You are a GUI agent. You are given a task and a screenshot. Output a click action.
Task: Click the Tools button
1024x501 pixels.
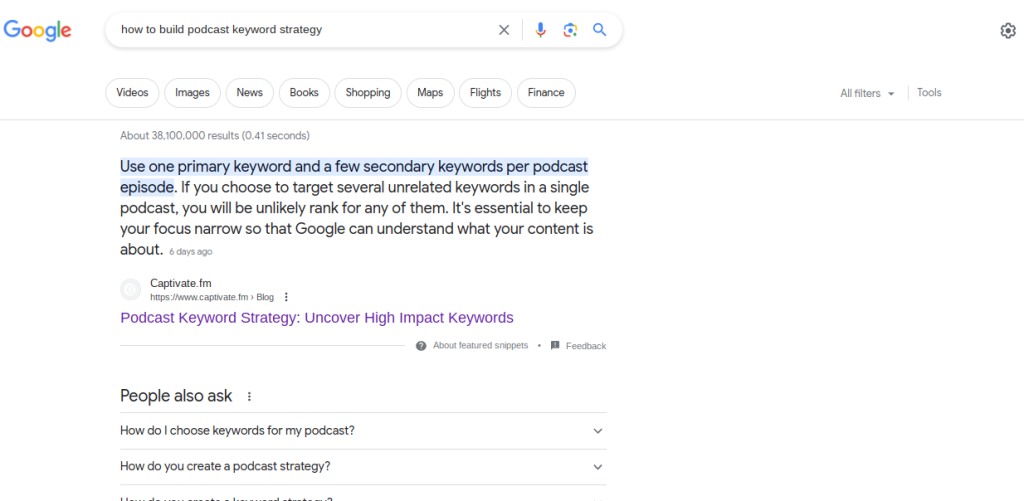(929, 93)
